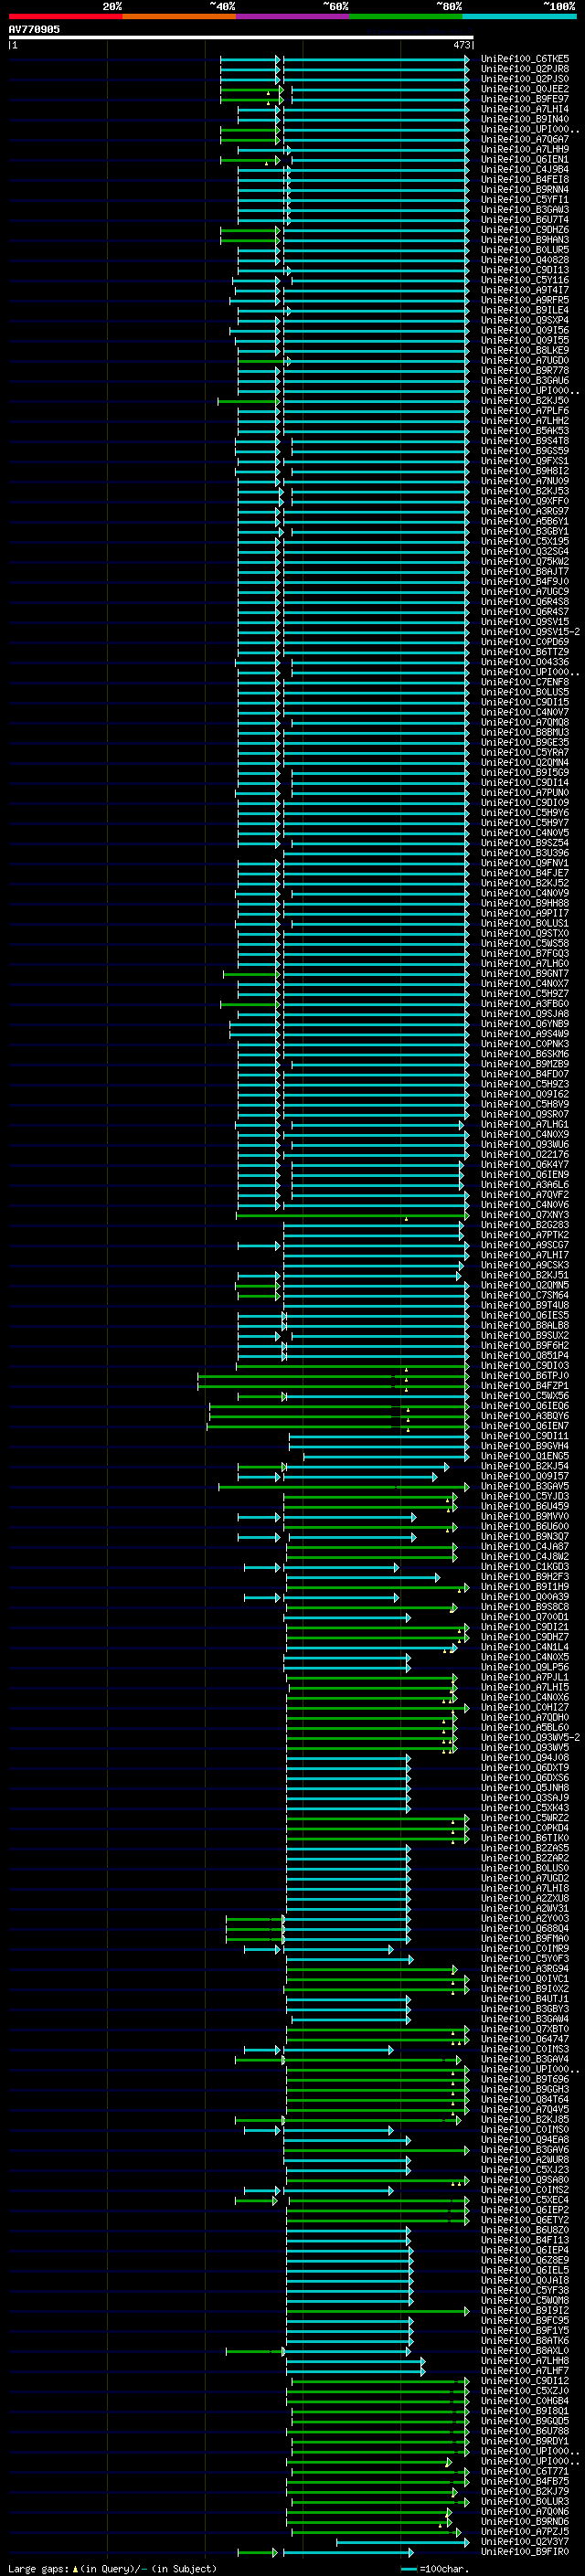The height and width of the screenshot is (2576, 585).
Task: Open hit UniRef100_A9T4I7
Action: click(x=525, y=290)
